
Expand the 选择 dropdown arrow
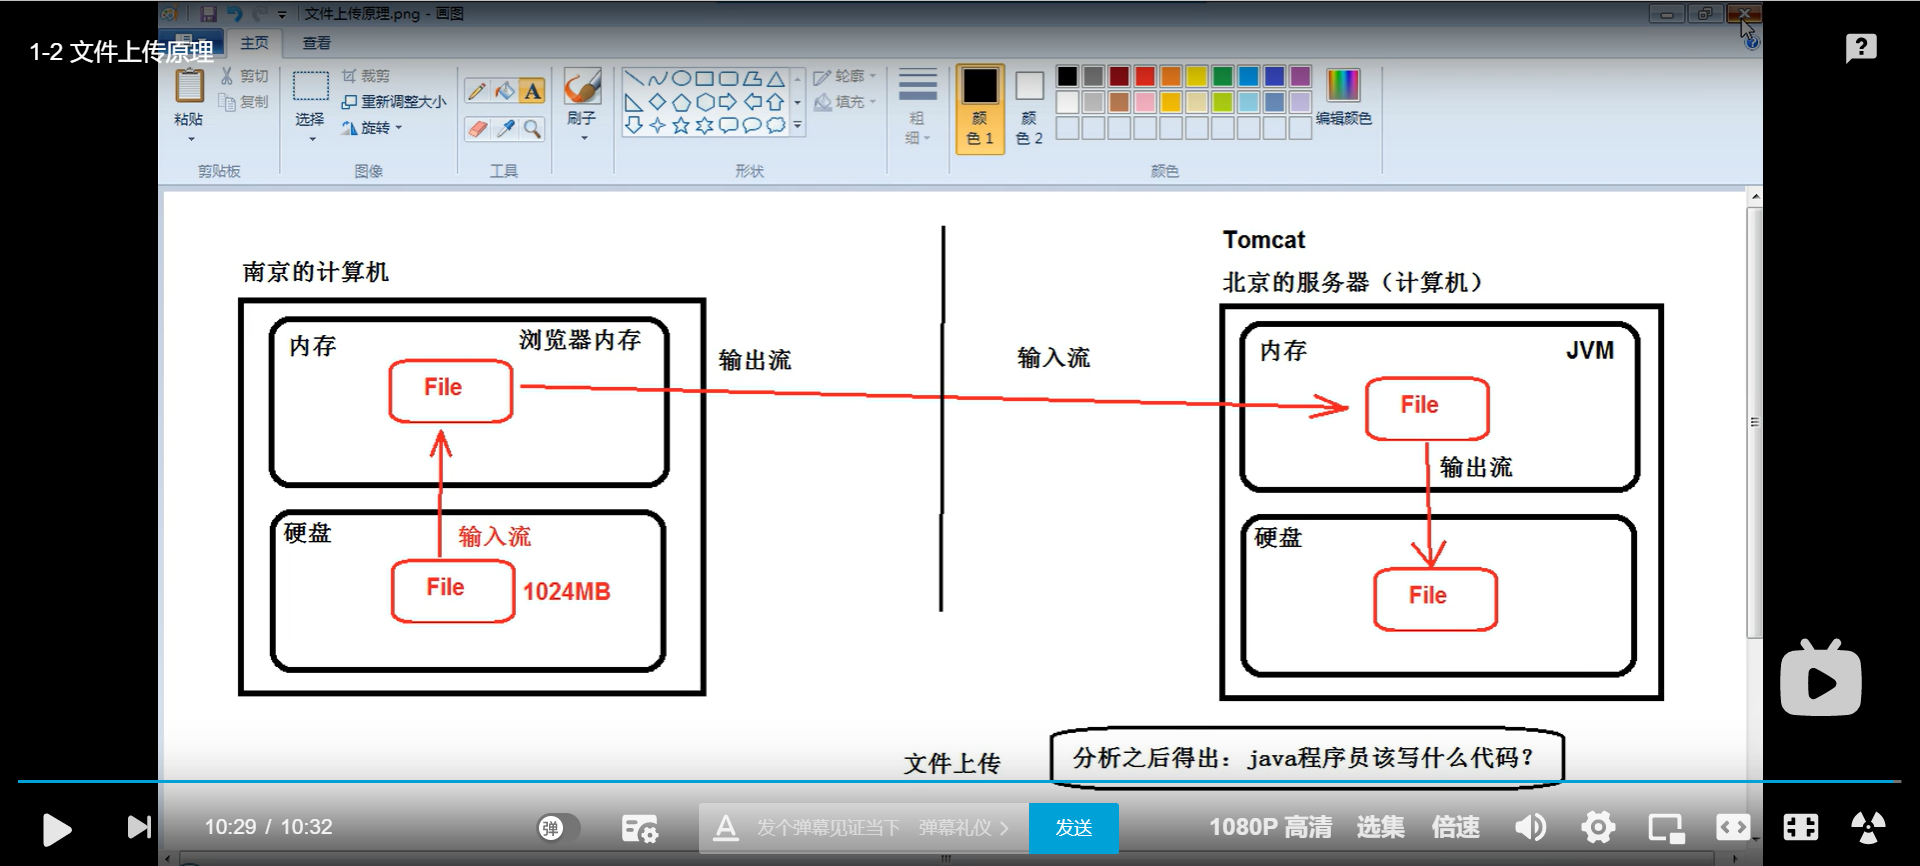coord(311,139)
